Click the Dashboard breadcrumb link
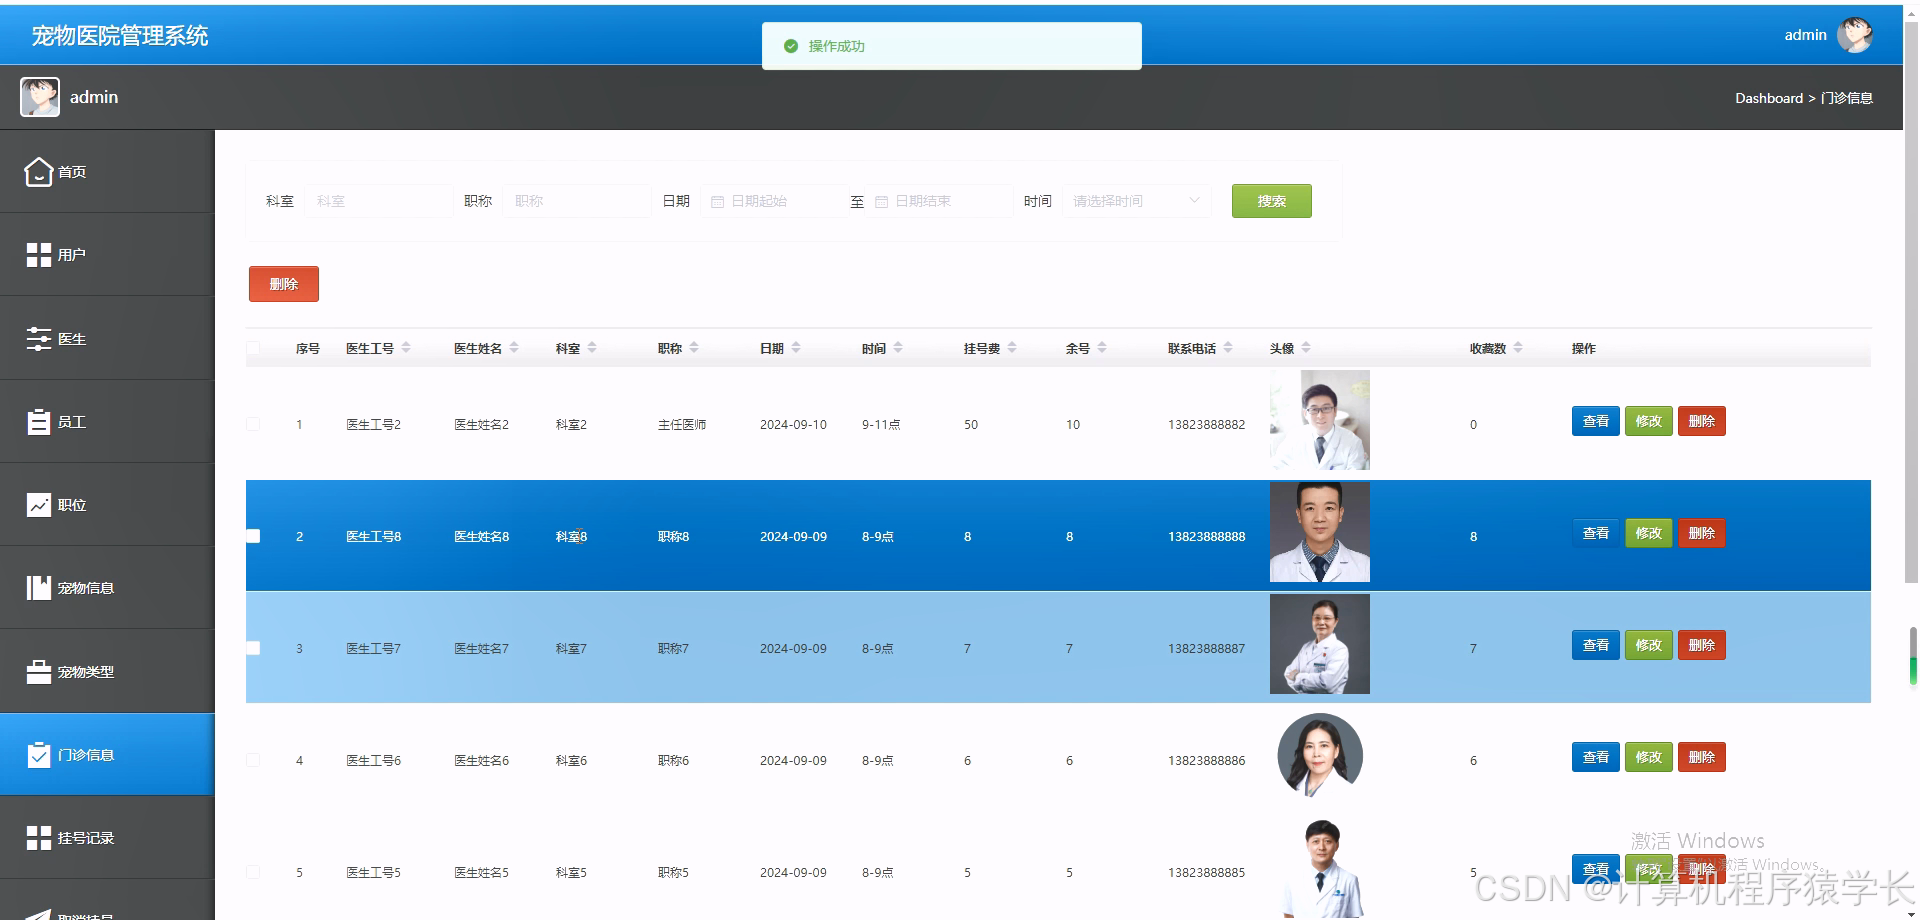Screen dimensions: 1920x920 pyautogui.click(x=1769, y=97)
